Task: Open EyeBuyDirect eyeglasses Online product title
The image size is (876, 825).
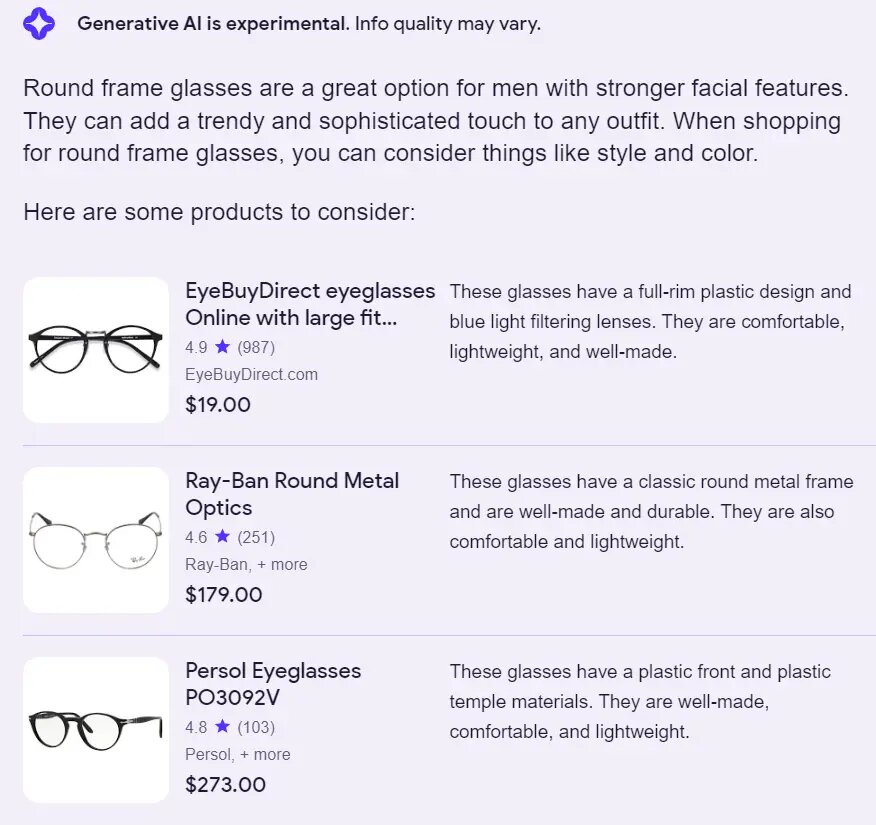Action: (x=310, y=304)
